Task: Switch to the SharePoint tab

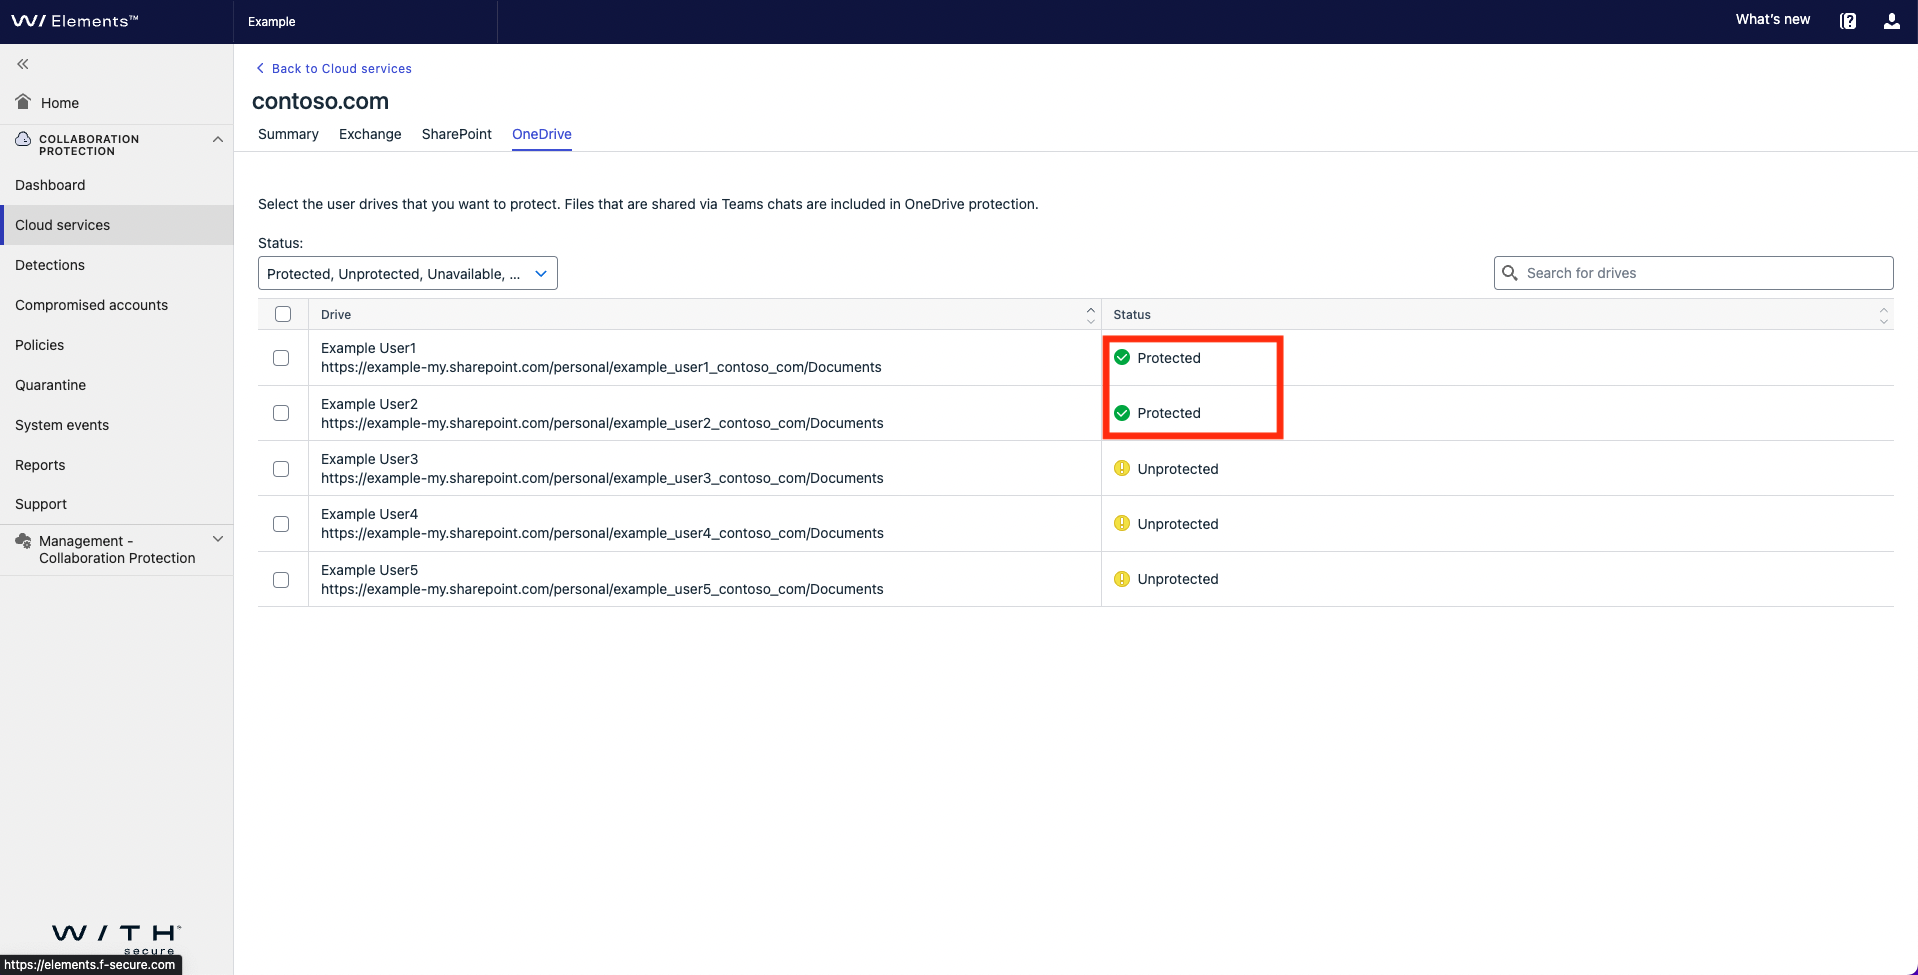Action: (455, 134)
